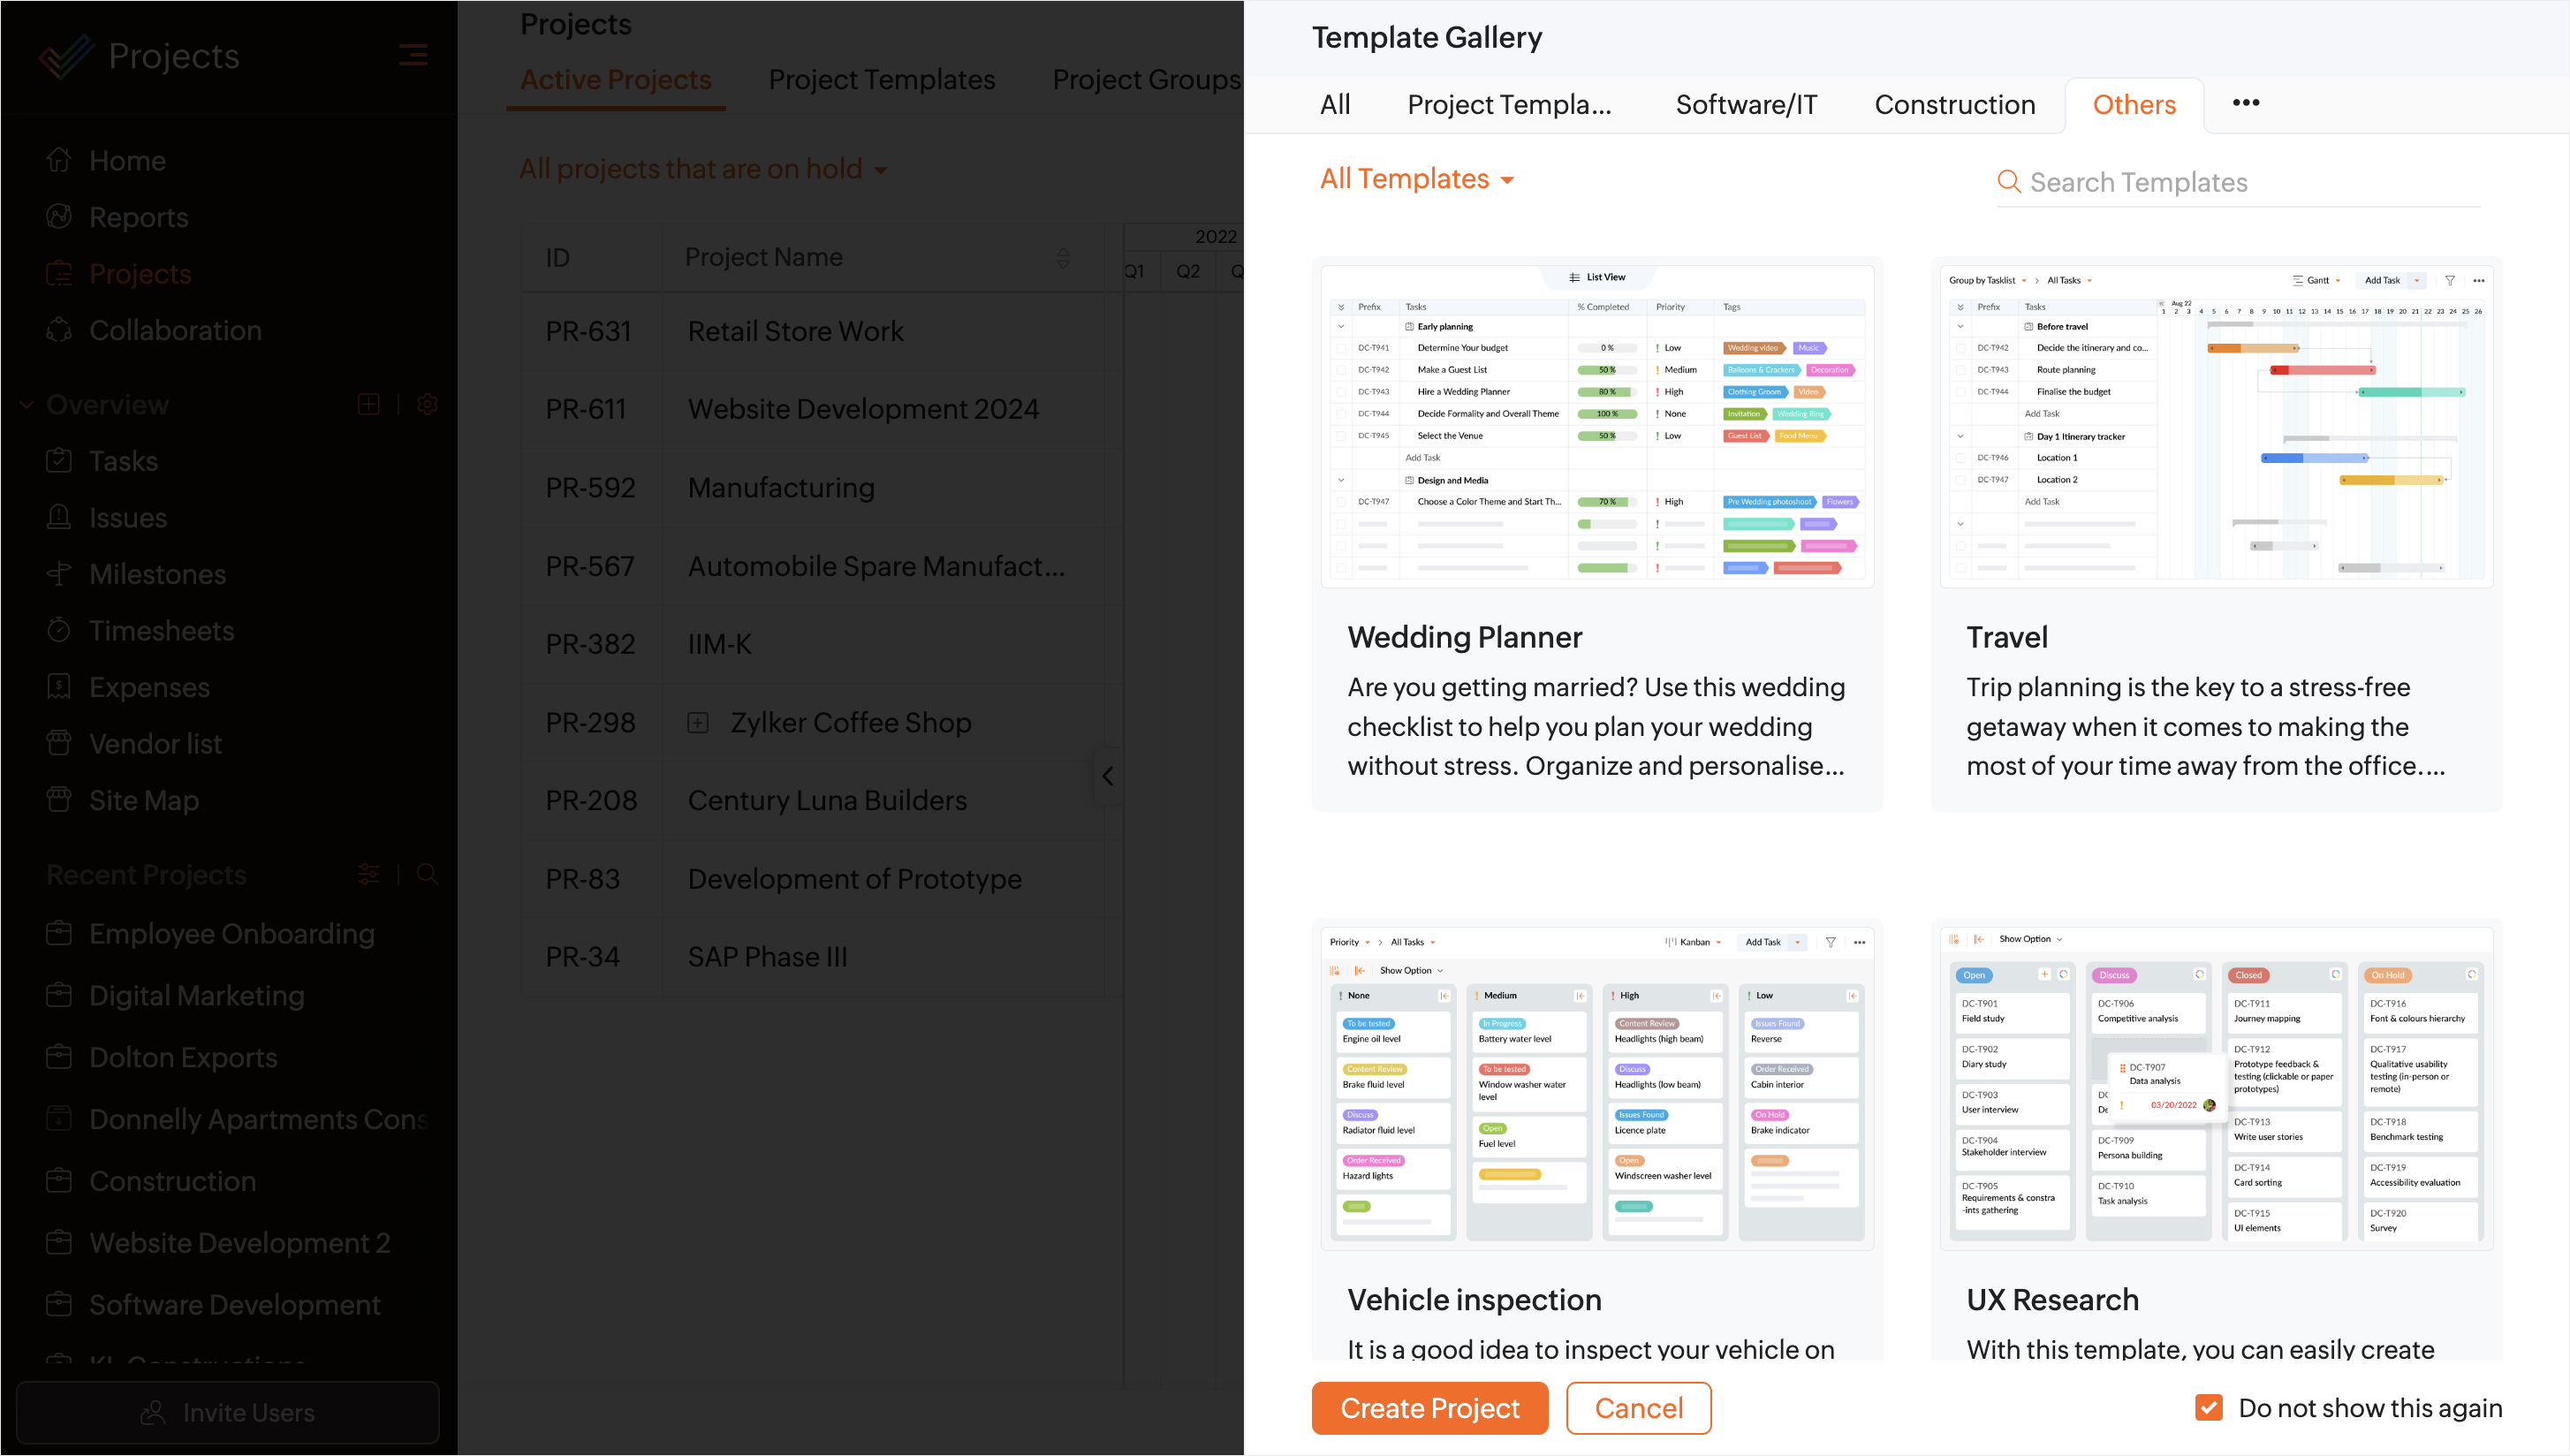This screenshot has width=2570, height=1456.
Task: Uncheck Do not show this again
Action: pos(2208,1407)
